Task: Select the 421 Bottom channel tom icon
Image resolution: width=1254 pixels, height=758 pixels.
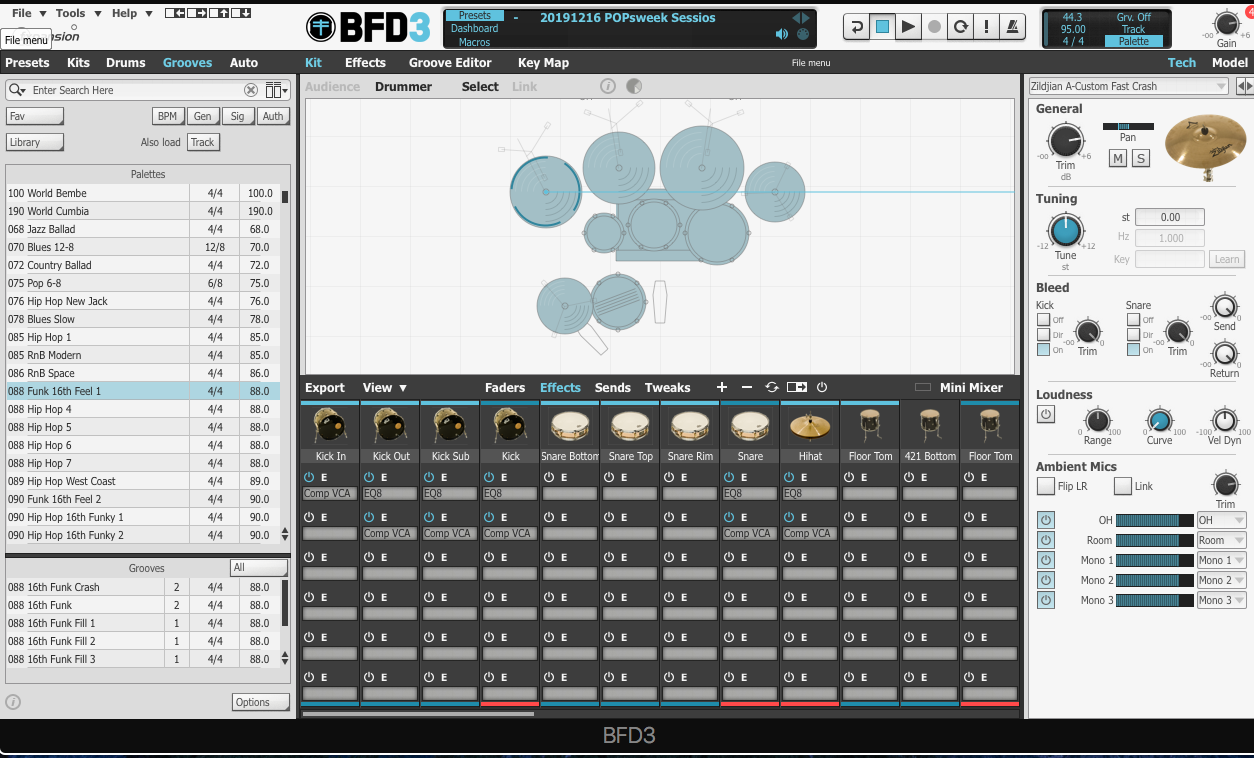Action: coord(930,427)
